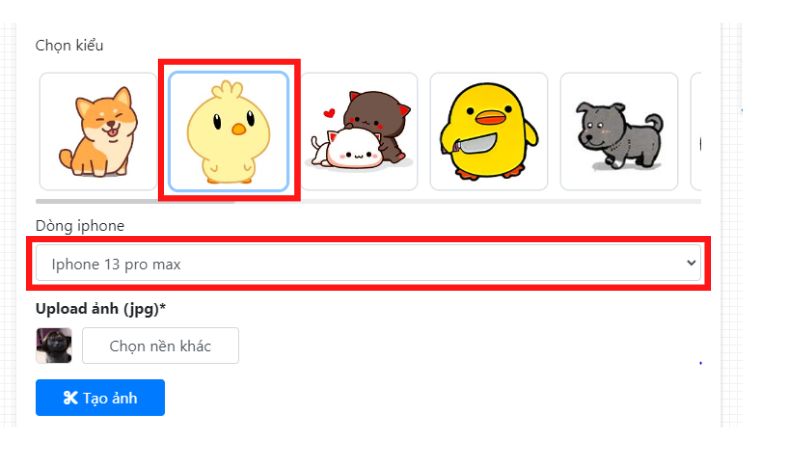Screen dimensions: 800x450
Task: Click the empty scrollbar track right side
Action: [x=467, y=201]
